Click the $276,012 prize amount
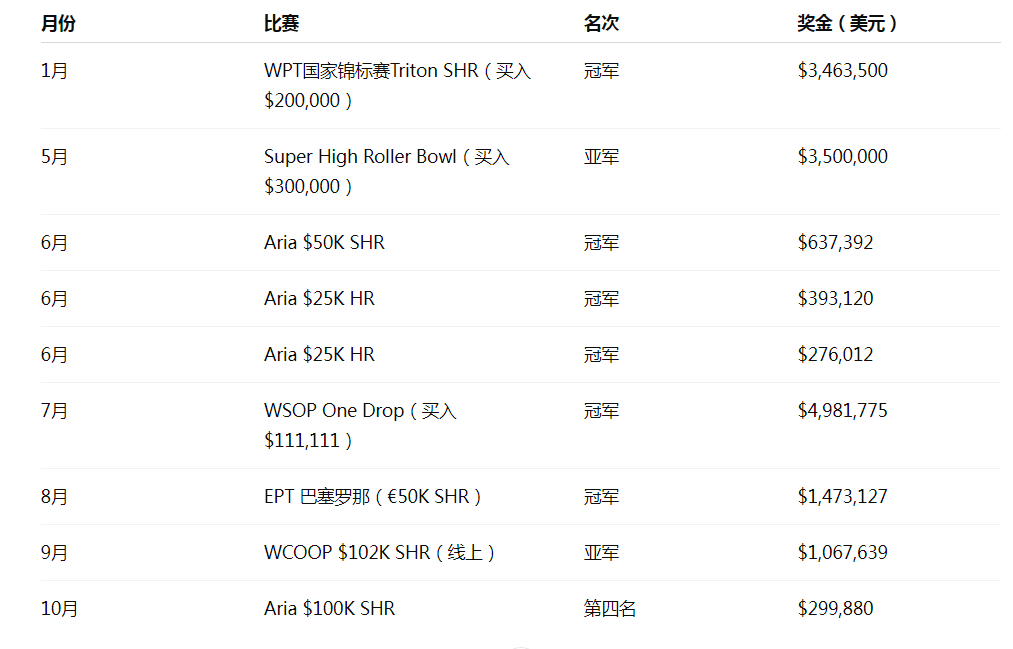The width and height of the screenshot is (1013, 649). pos(835,355)
